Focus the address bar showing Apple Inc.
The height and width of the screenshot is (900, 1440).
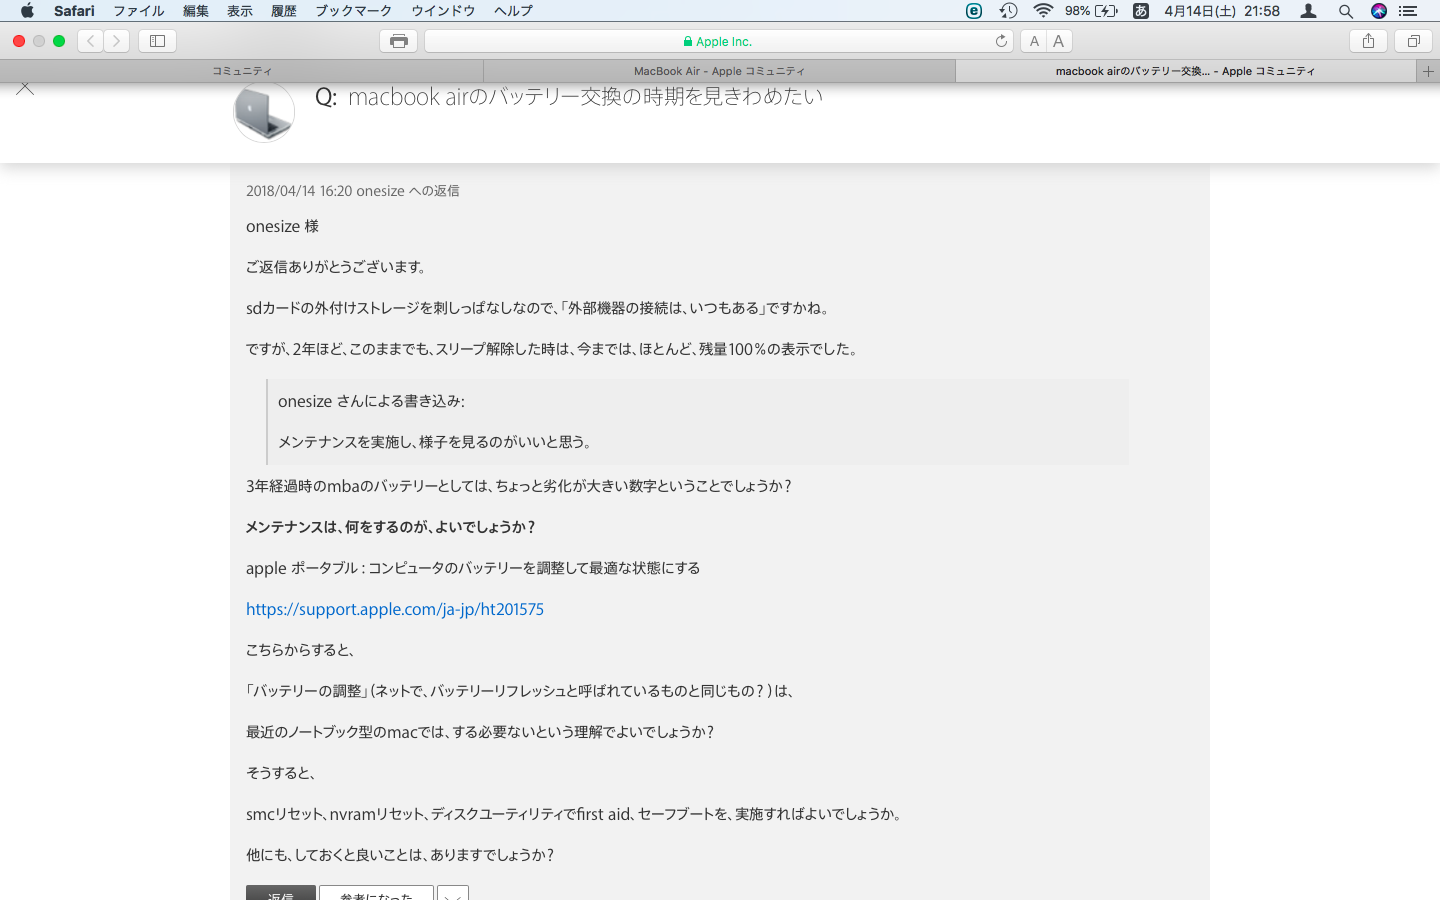(x=718, y=41)
